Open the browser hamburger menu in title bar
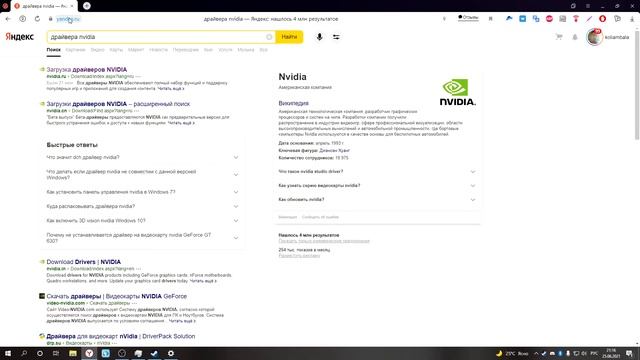The width and height of the screenshot is (640, 360). tap(588, 6)
